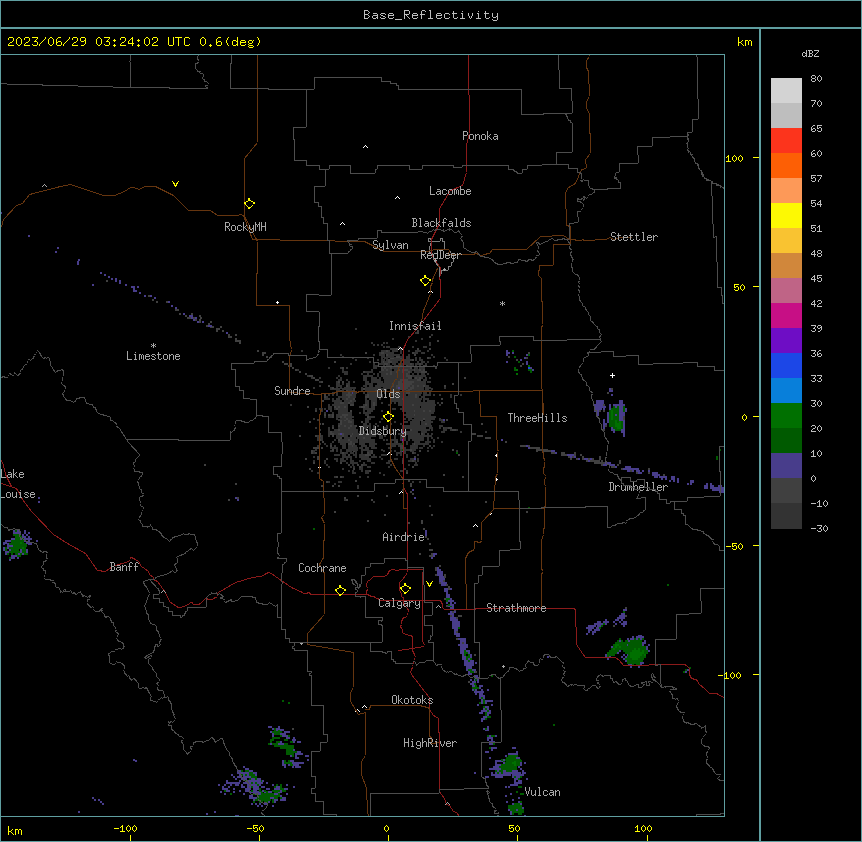Click the light gray 80 dBZ swatch
862x842 pixels.
786,90
